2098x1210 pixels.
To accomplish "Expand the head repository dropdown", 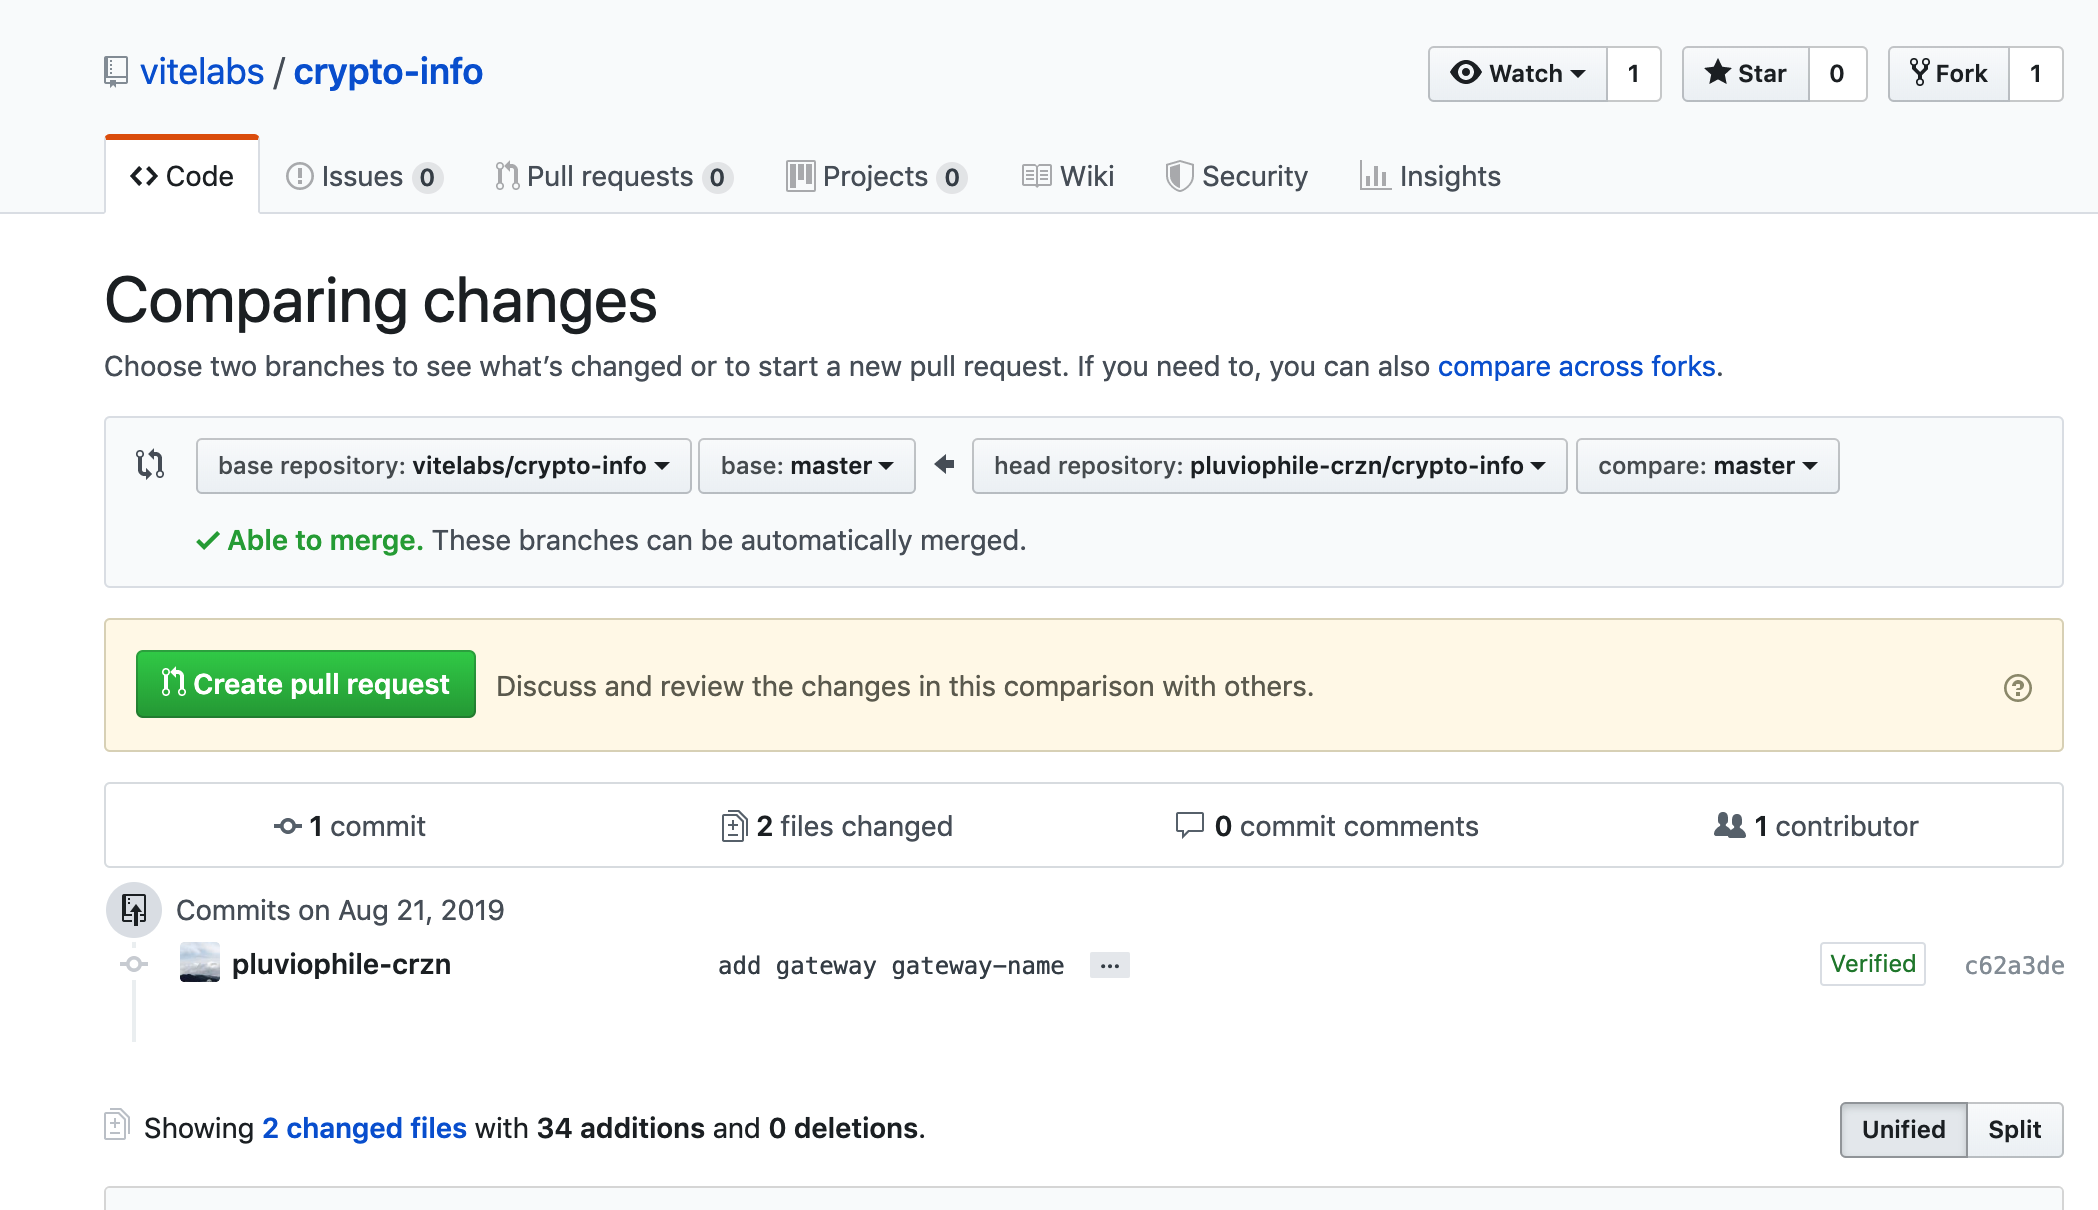I will coord(1270,466).
